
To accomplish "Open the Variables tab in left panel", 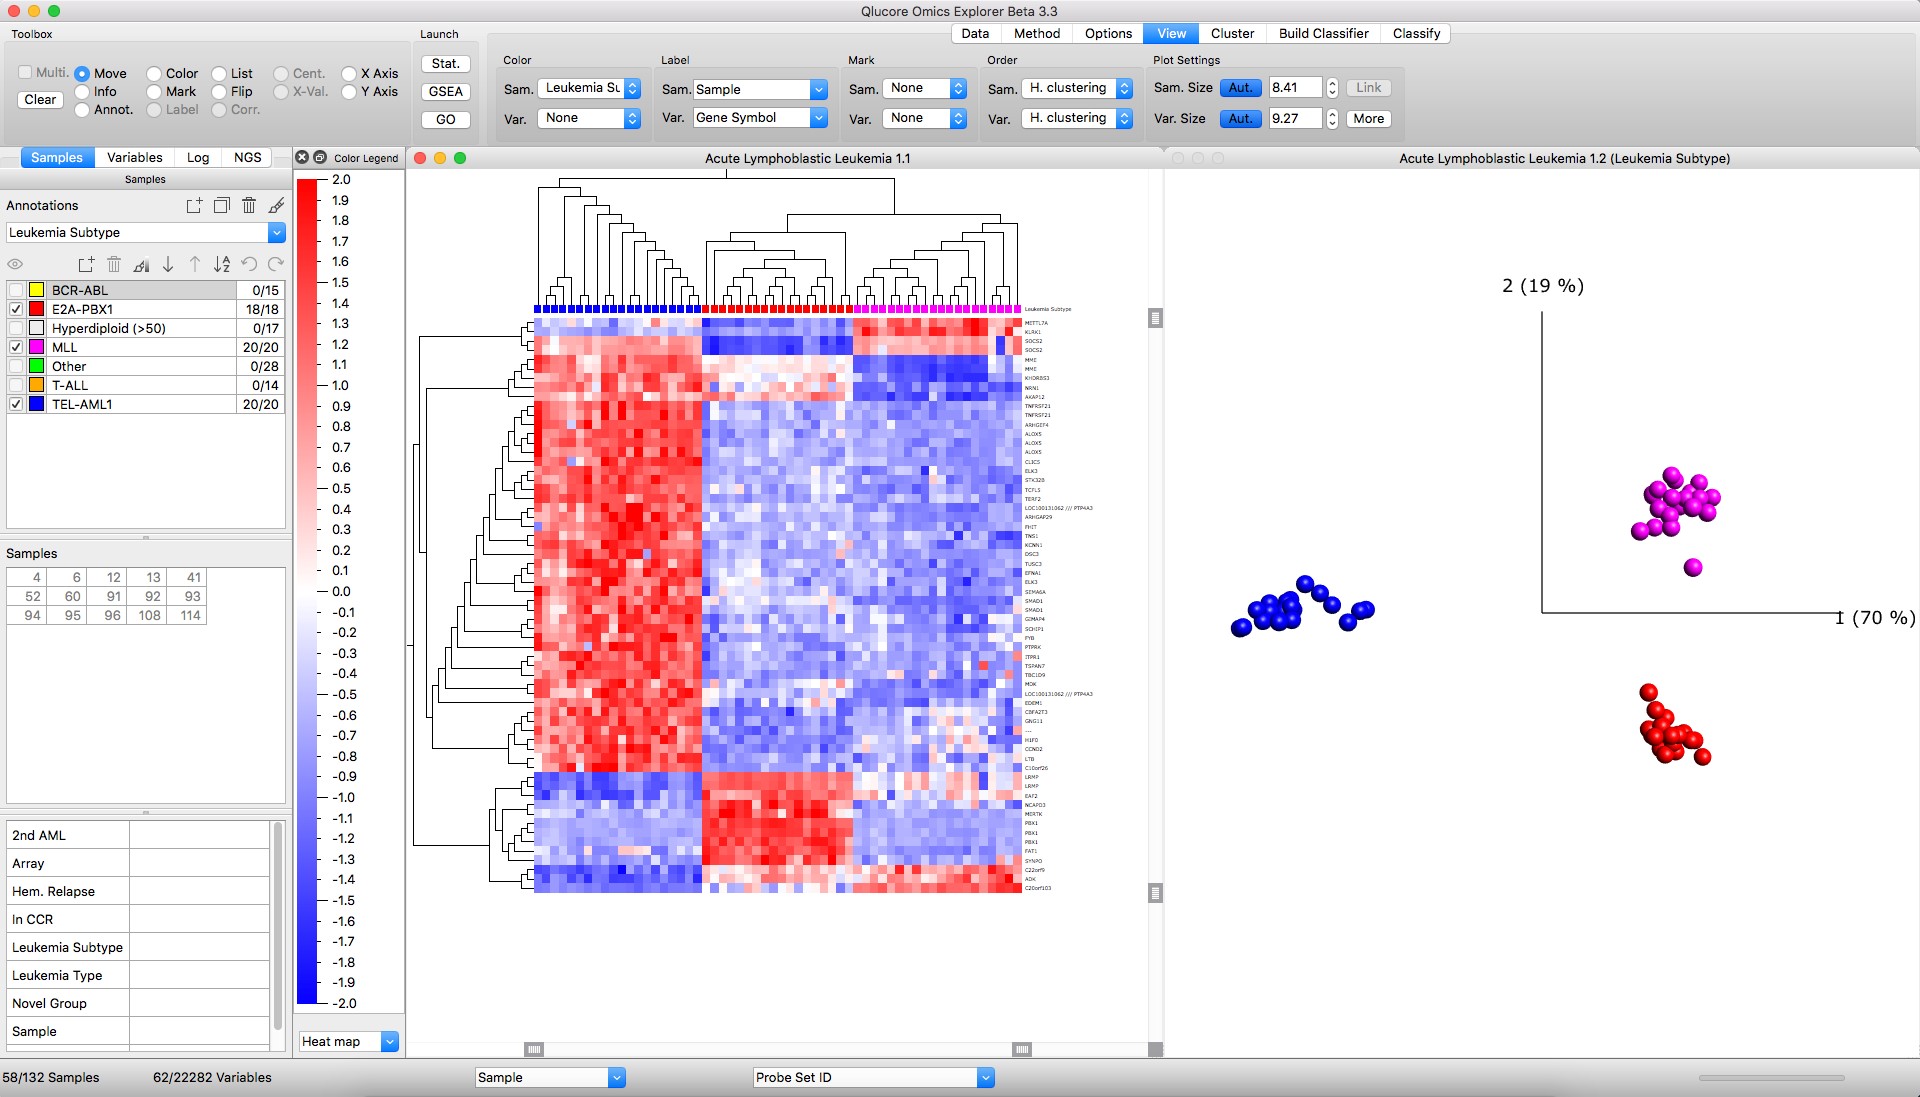I will tap(134, 157).
